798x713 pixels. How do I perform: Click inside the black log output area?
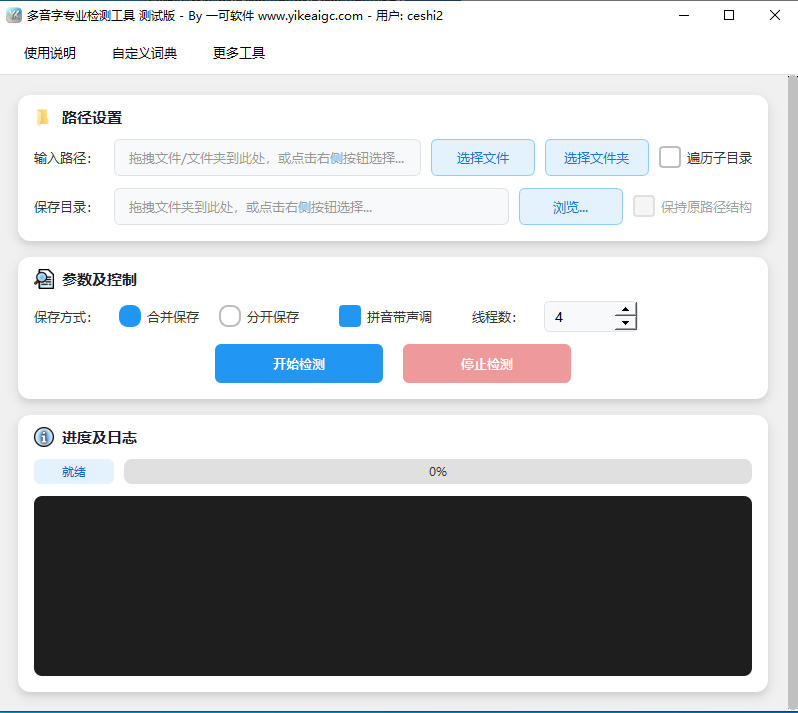[x=393, y=586]
